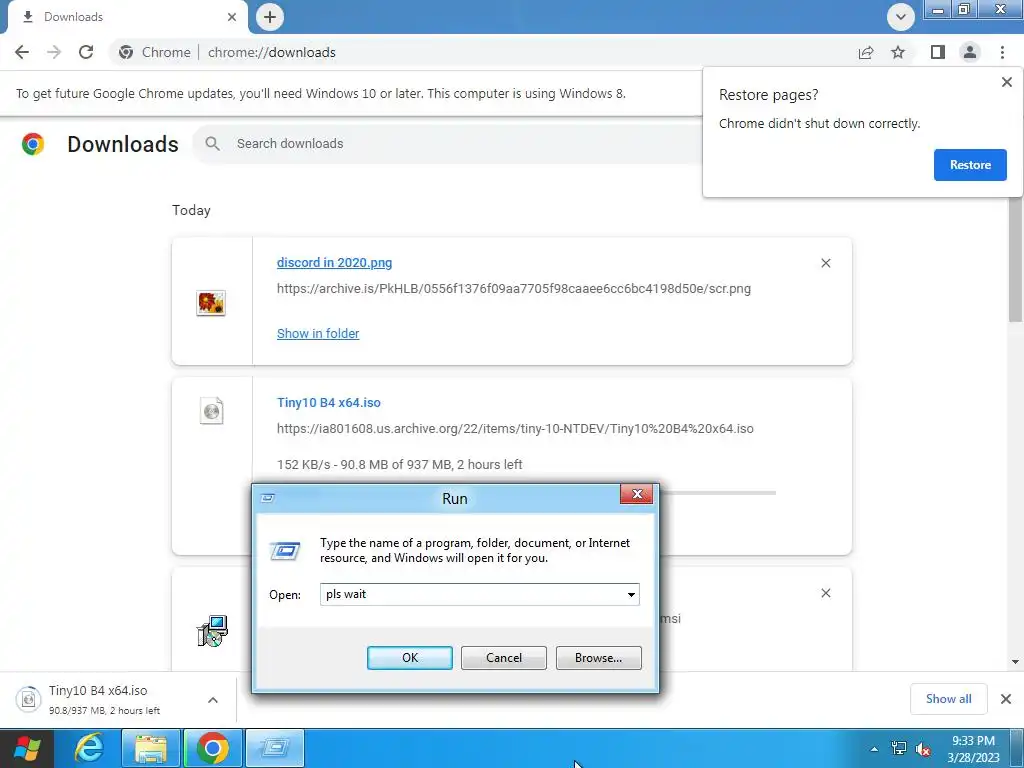Open the Chrome profile icon

970,52
